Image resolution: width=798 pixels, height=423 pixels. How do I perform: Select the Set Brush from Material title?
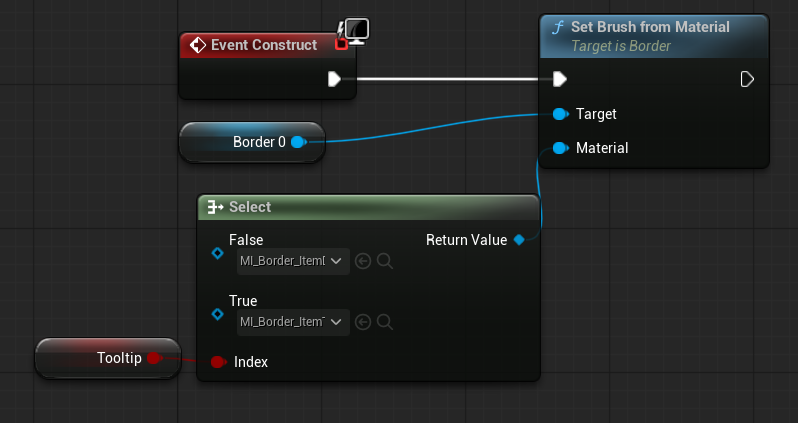tap(650, 27)
